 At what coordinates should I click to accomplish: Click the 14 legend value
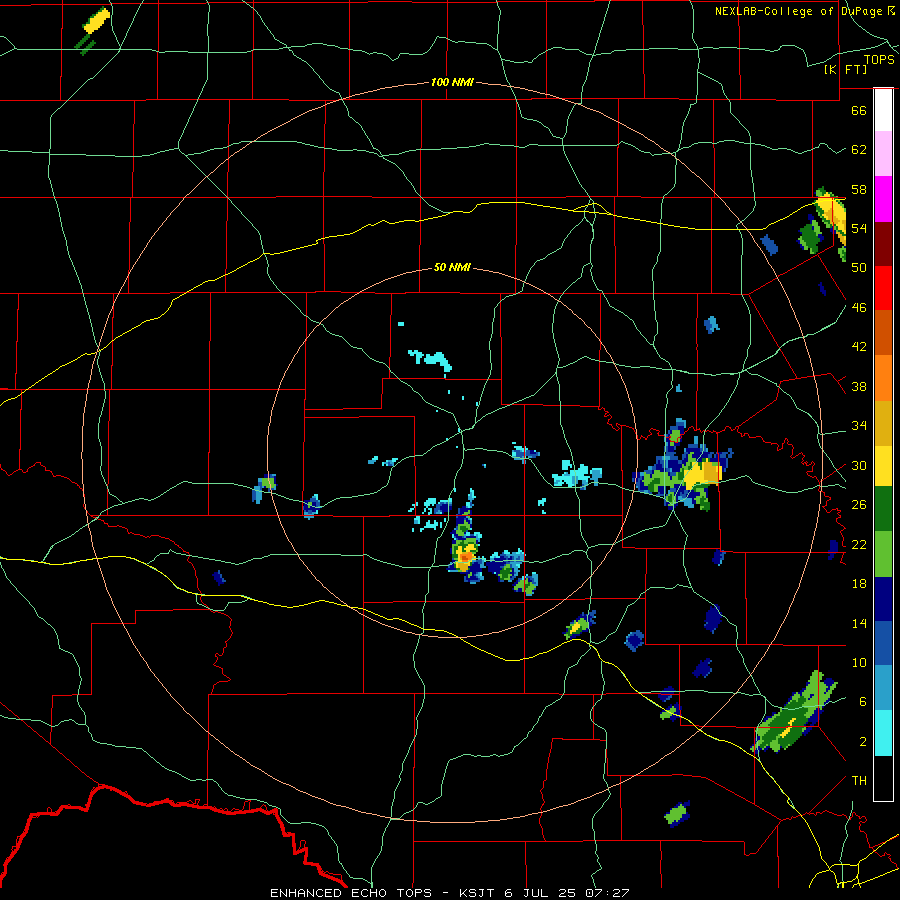[859, 623]
